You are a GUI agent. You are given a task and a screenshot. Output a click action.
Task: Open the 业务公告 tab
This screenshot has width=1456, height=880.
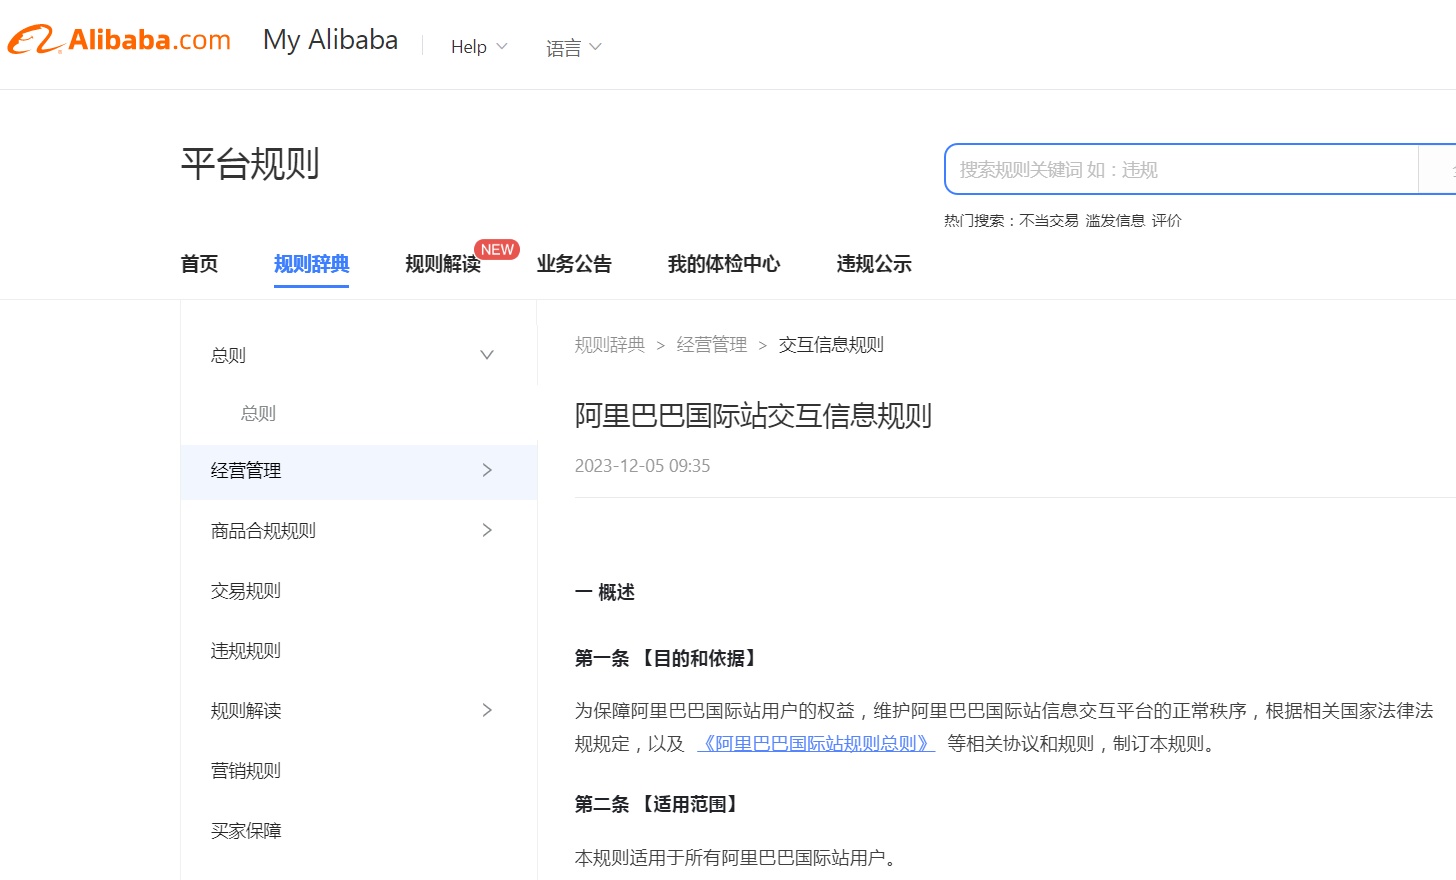pos(574,264)
